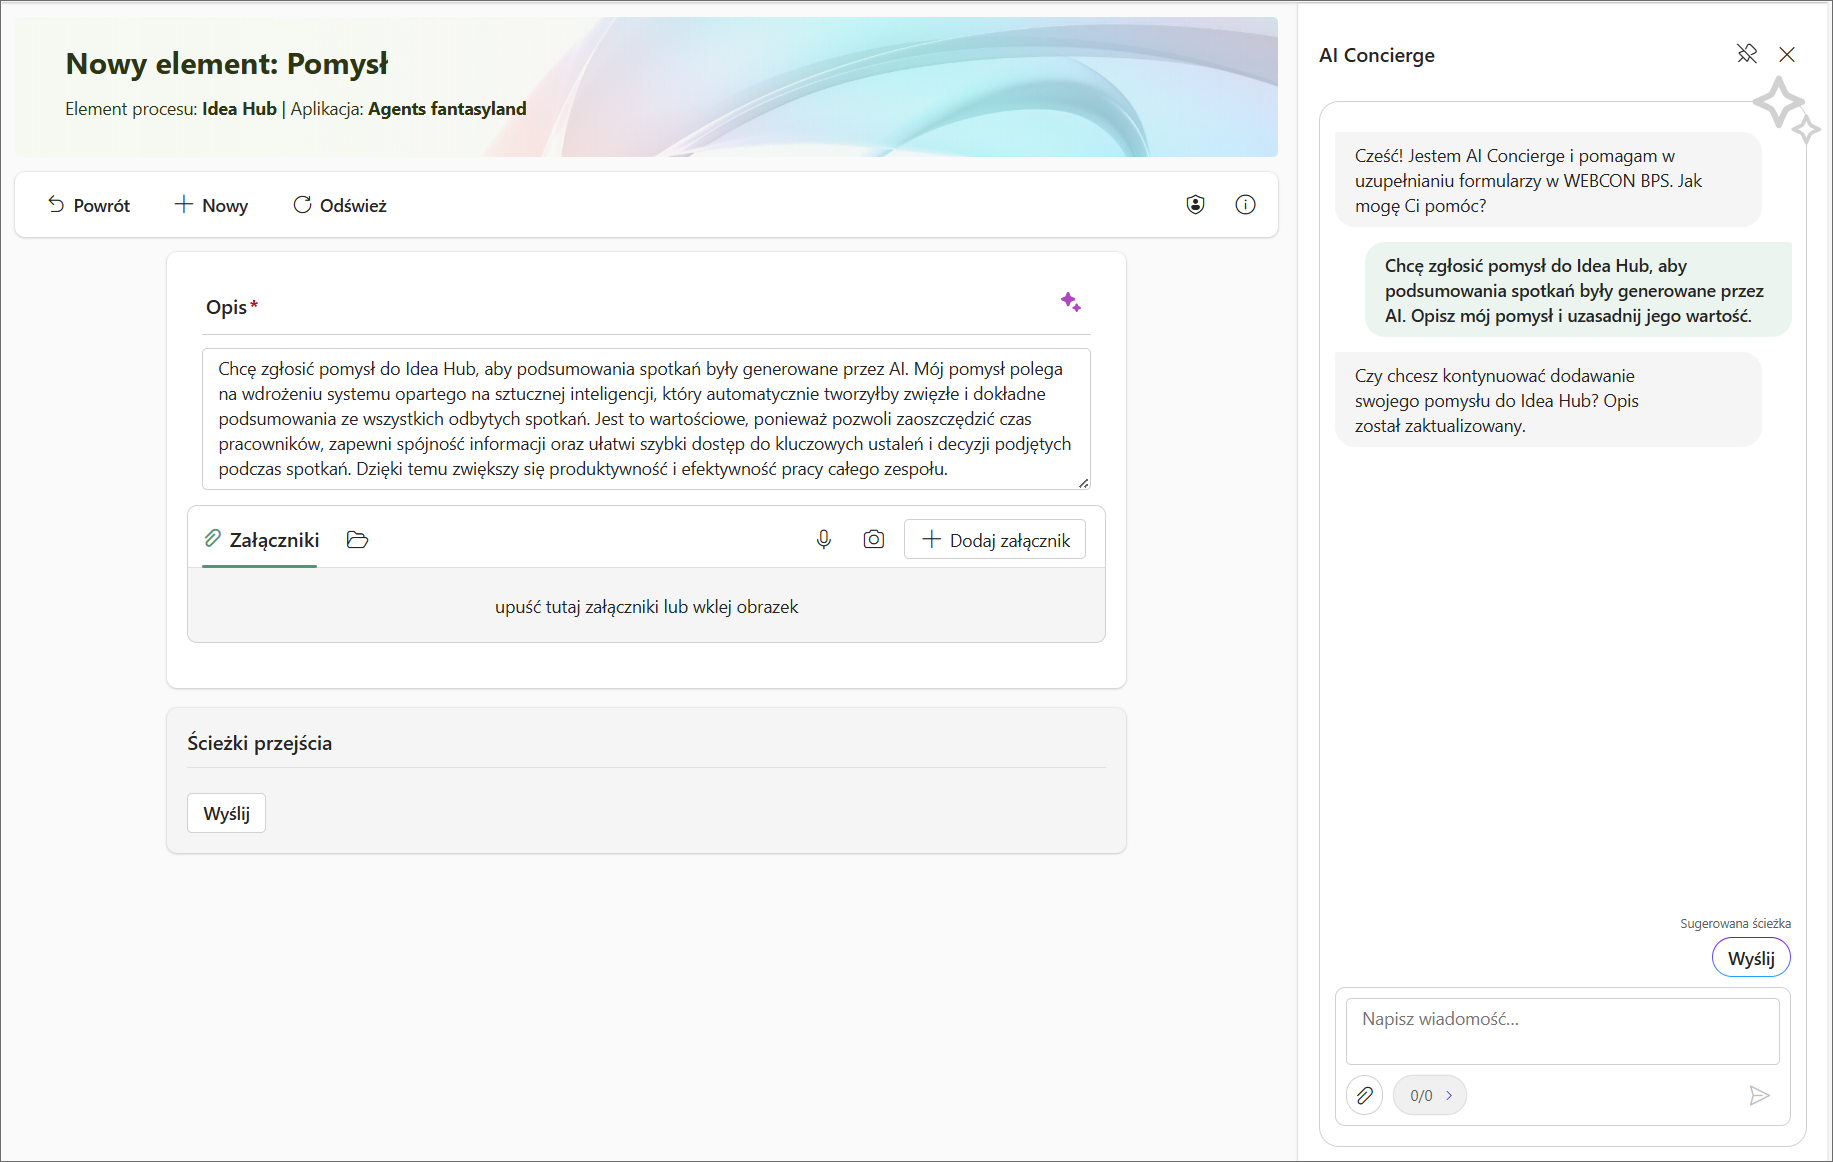Open the camera icon to capture an image
Viewport: 1833px width, 1162px height.
click(x=873, y=539)
